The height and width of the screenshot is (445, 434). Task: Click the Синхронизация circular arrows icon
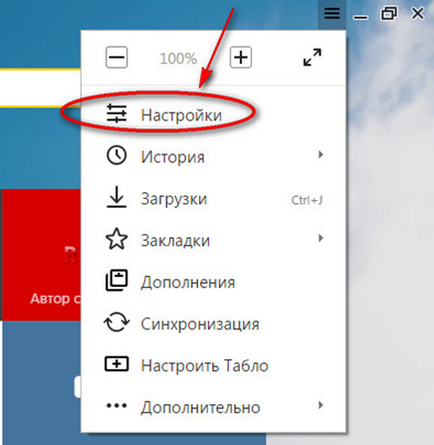click(x=116, y=322)
